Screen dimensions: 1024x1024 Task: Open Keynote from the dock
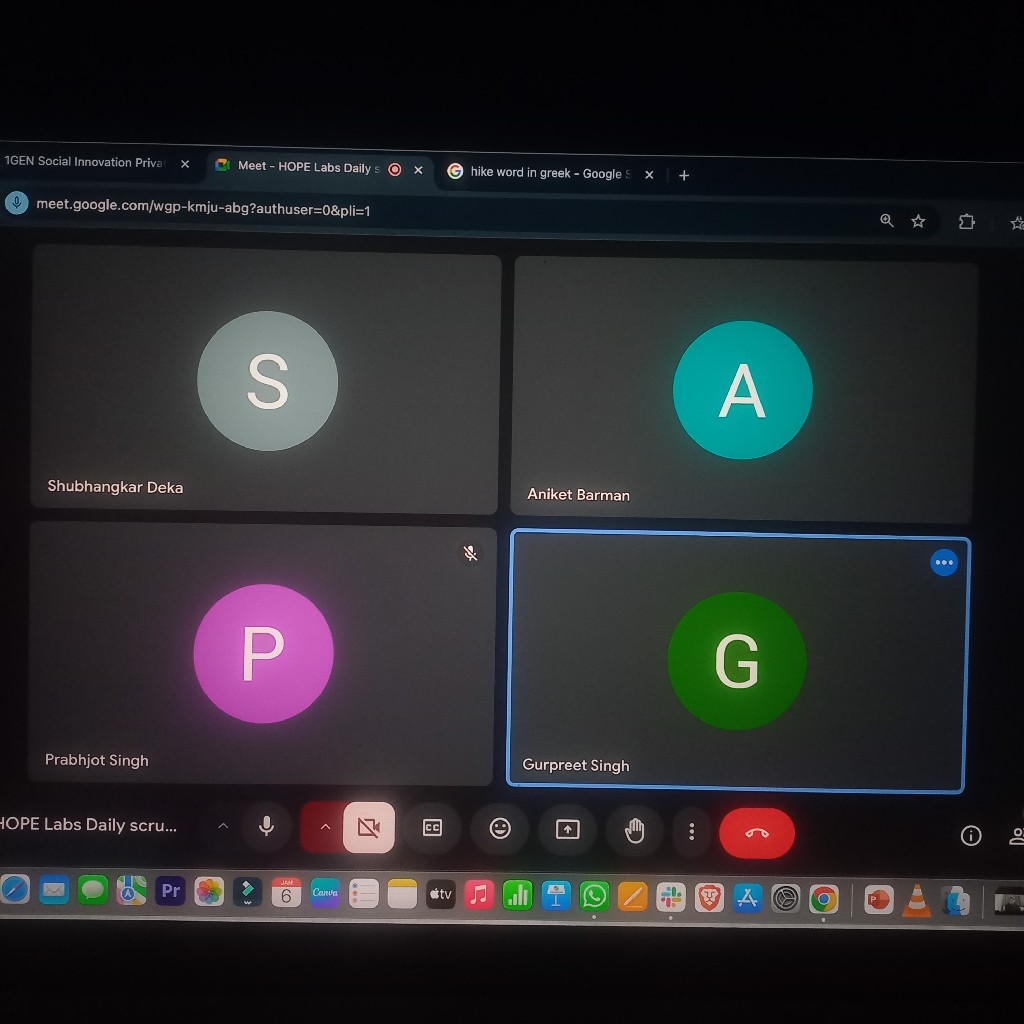tap(556, 895)
